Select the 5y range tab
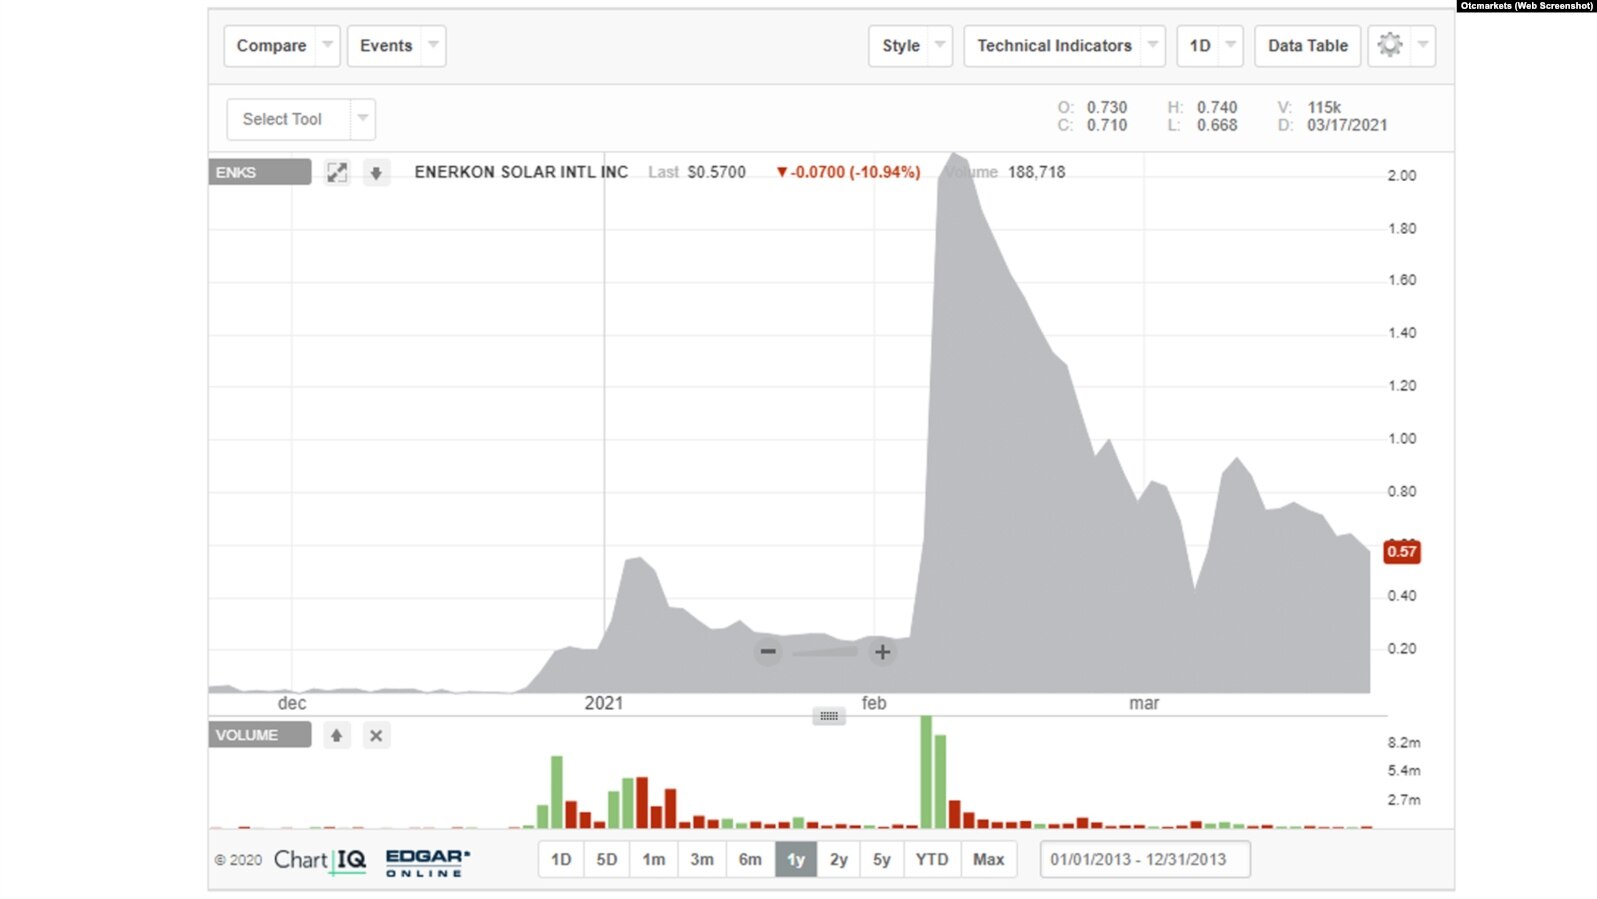The image size is (1597, 899). tap(882, 860)
